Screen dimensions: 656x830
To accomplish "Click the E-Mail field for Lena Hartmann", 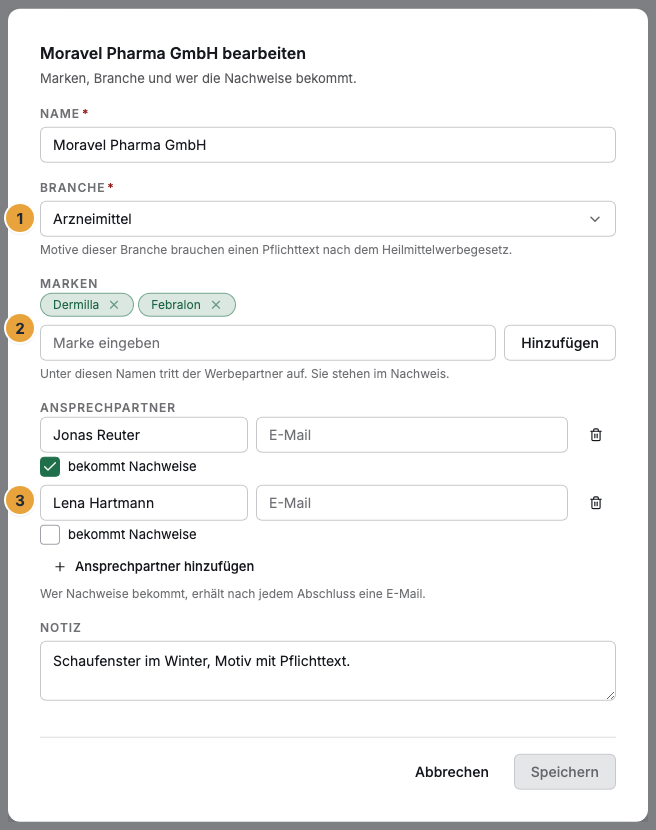I will 412,503.
